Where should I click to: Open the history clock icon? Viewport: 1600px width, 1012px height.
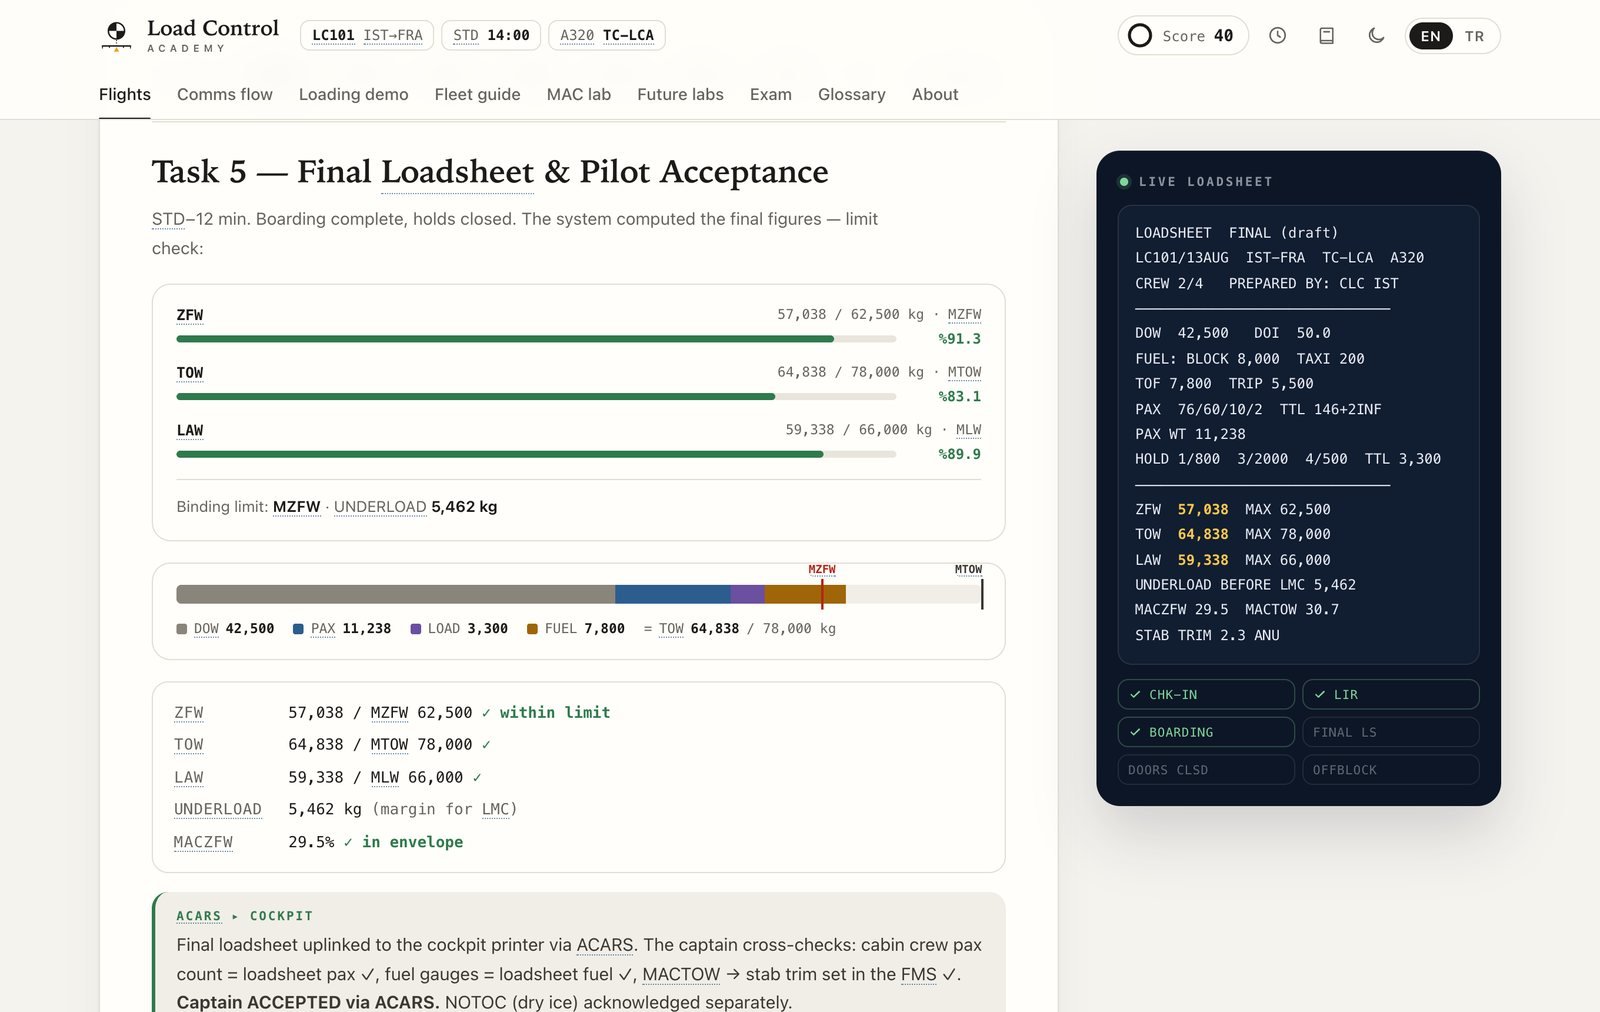point(1277,36)
